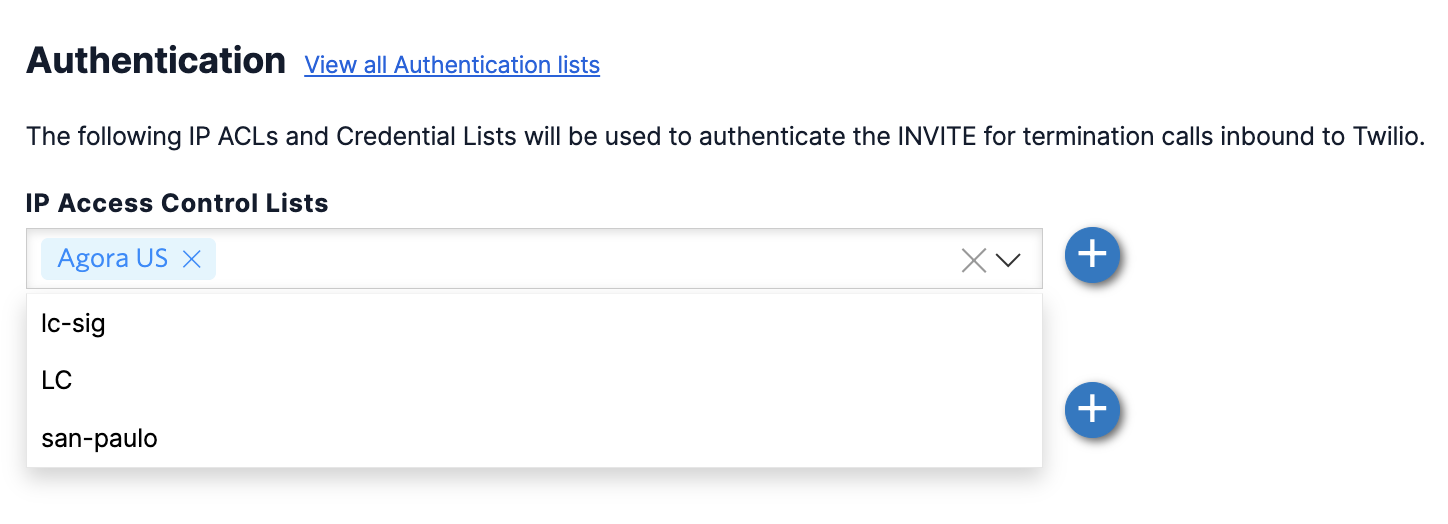The width and height of the screenshot is (1448, 524).
Task: Click the Agora US tag label
Action: (x=112, y=259)
